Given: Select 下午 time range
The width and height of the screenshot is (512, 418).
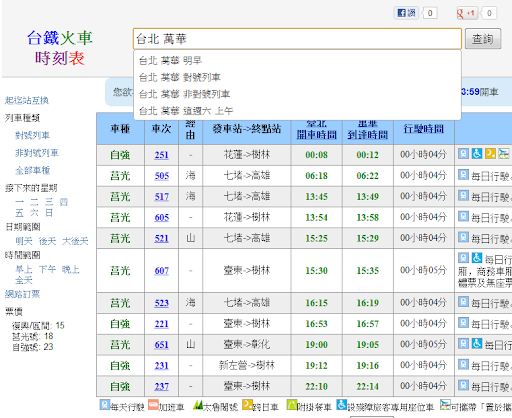Looking at the screenshot, I should [x=47, y=269].
